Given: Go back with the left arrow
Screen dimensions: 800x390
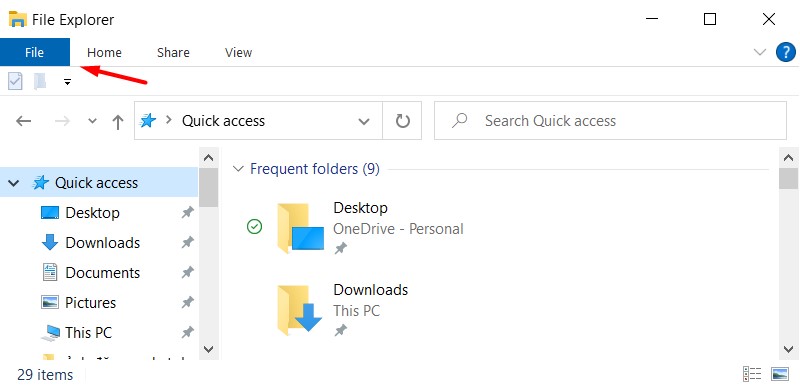Looking at the screenshot, I should point(23,121).
